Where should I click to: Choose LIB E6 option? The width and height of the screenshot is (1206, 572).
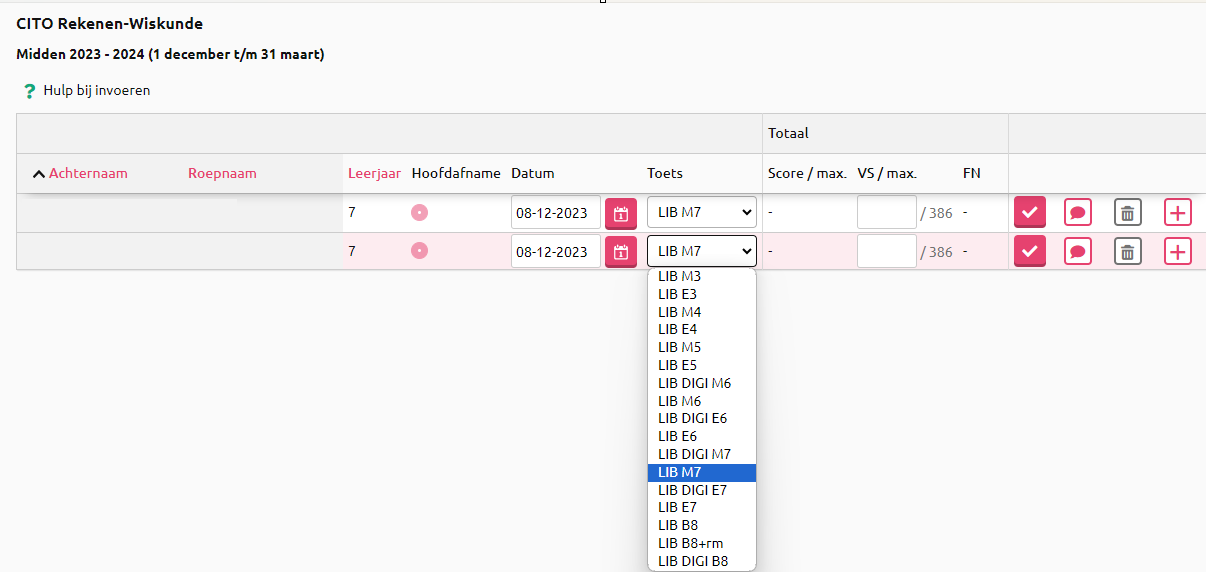702,436
